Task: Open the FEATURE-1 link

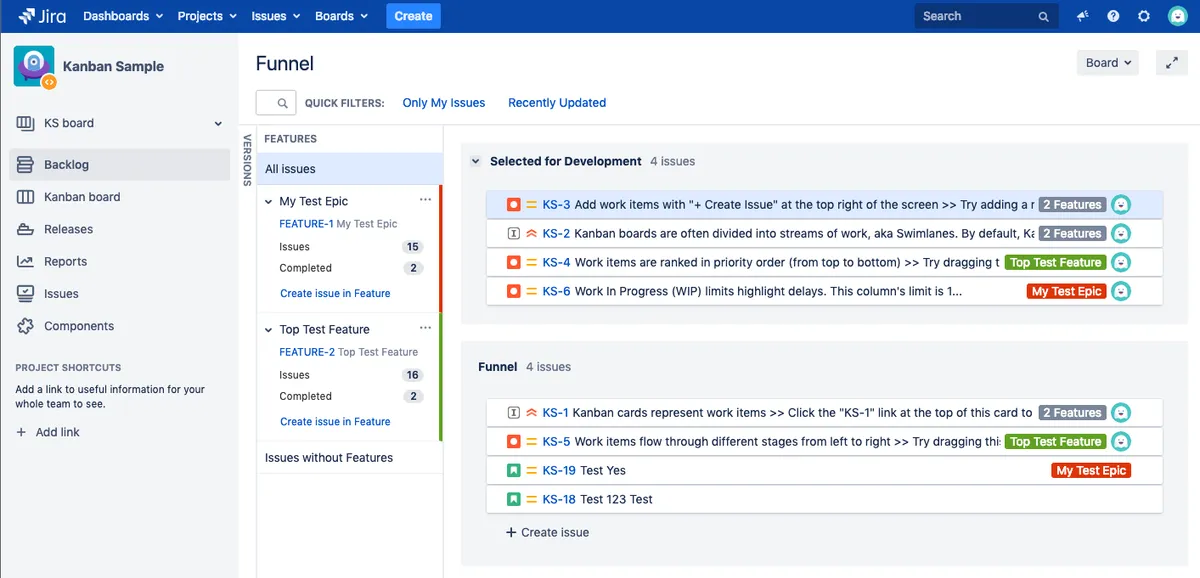Action: point(306,224)
